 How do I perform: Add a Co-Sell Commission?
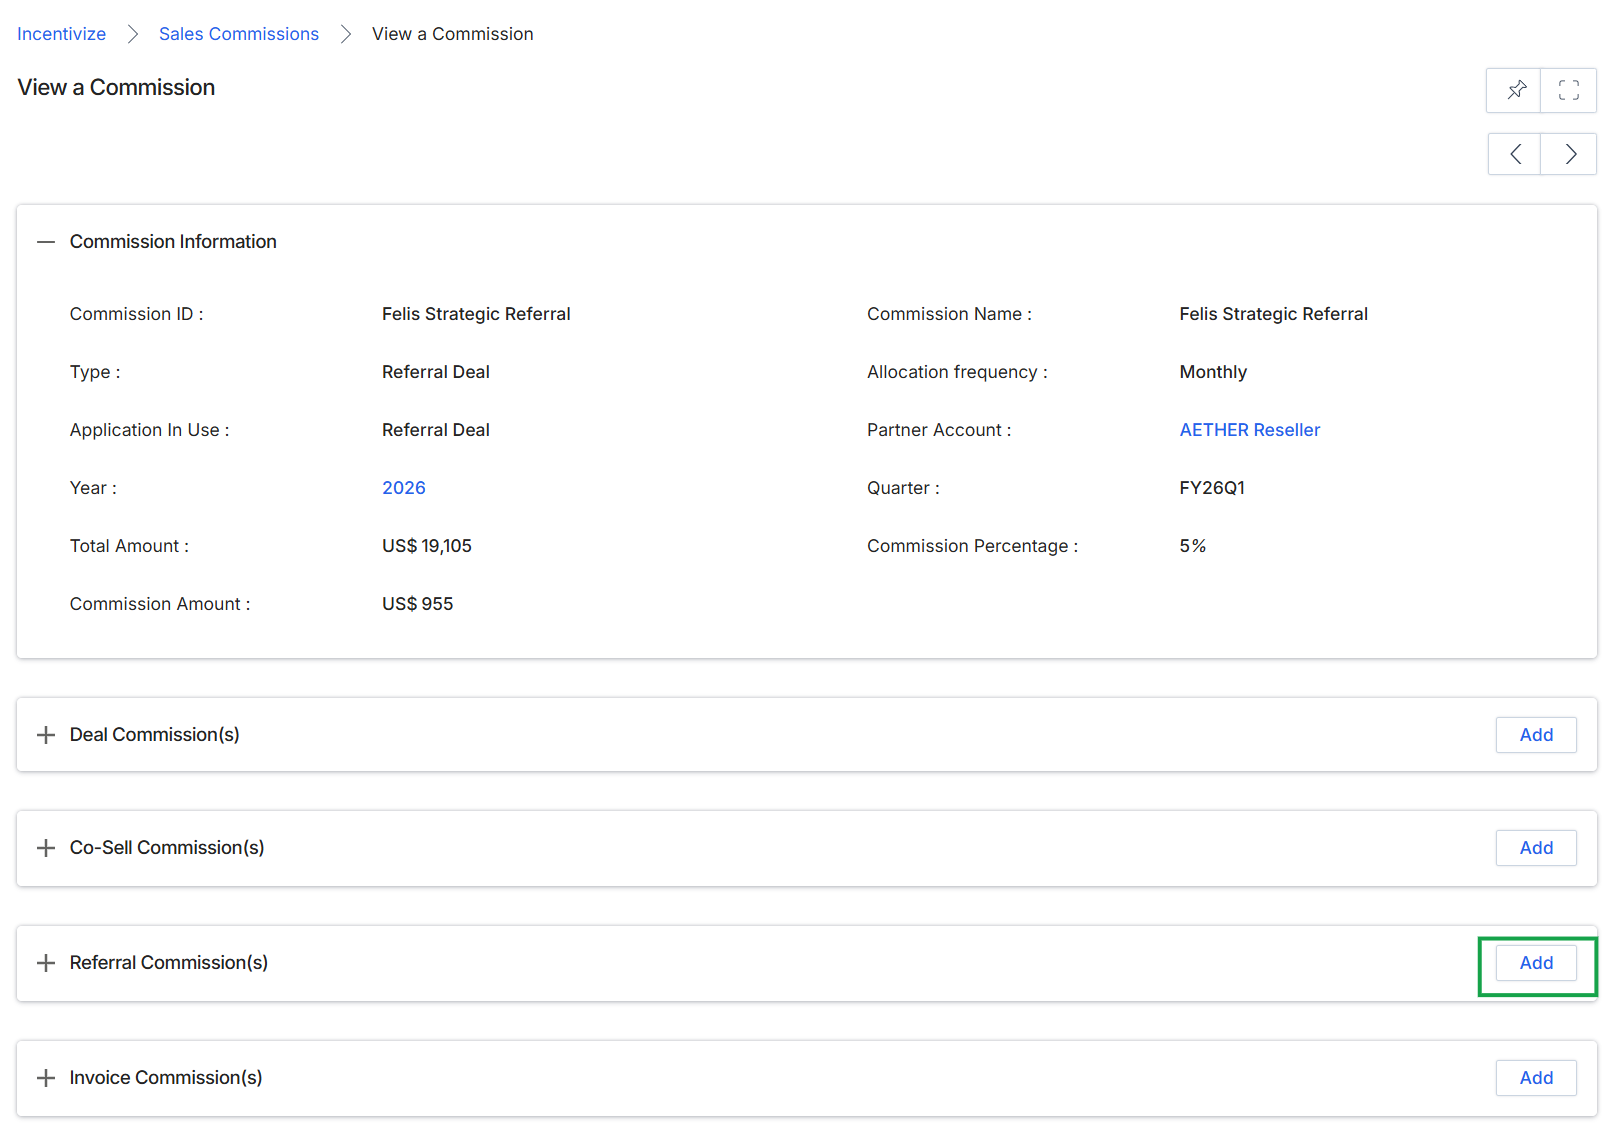[1536, 848]
